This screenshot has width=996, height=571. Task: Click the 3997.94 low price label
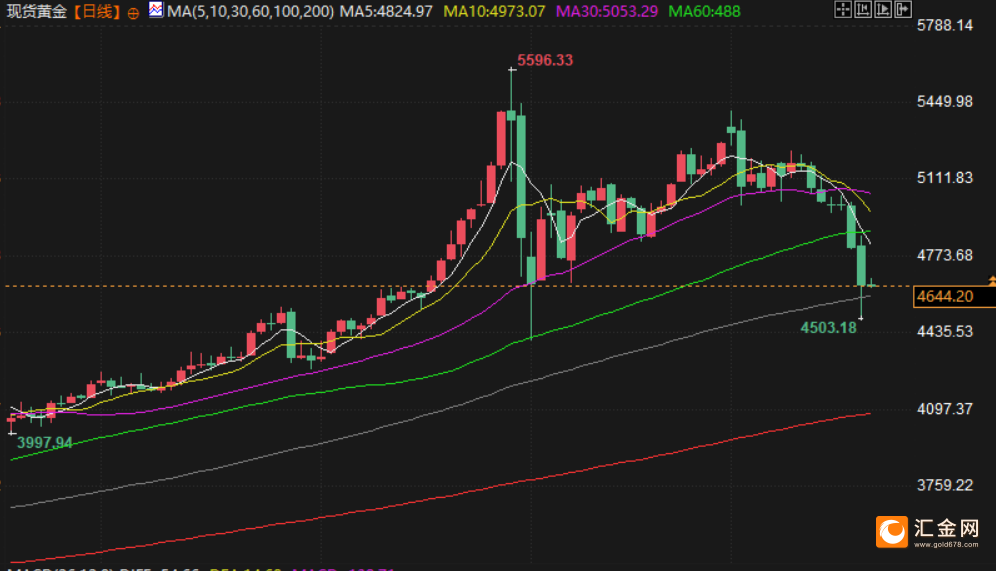[44, 443]
